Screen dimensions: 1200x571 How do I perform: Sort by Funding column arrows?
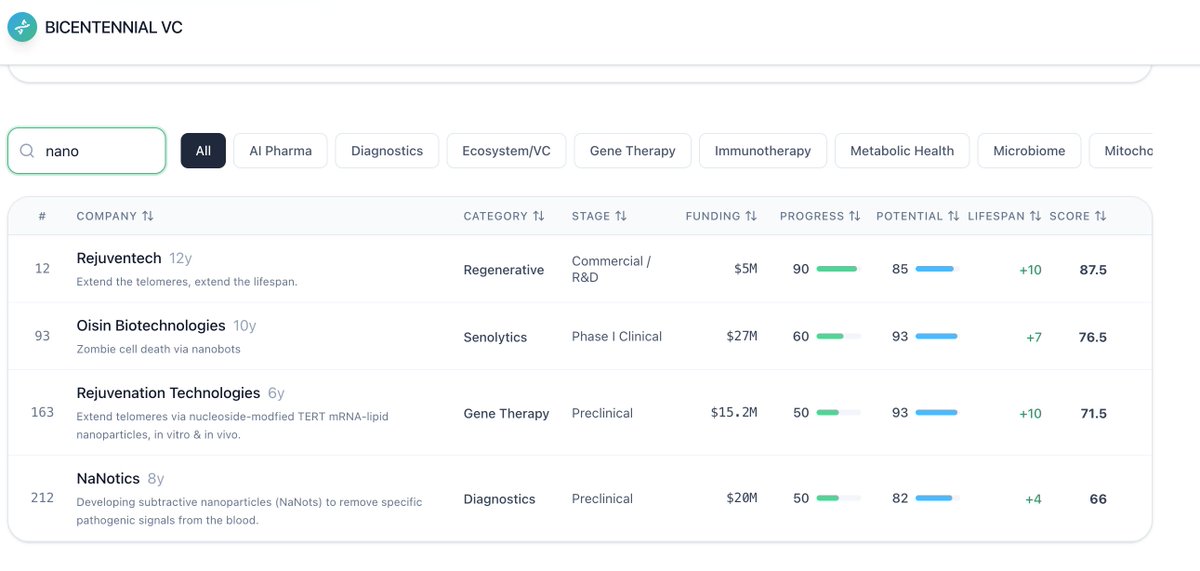pyautogui.click(x=751, y=216)
